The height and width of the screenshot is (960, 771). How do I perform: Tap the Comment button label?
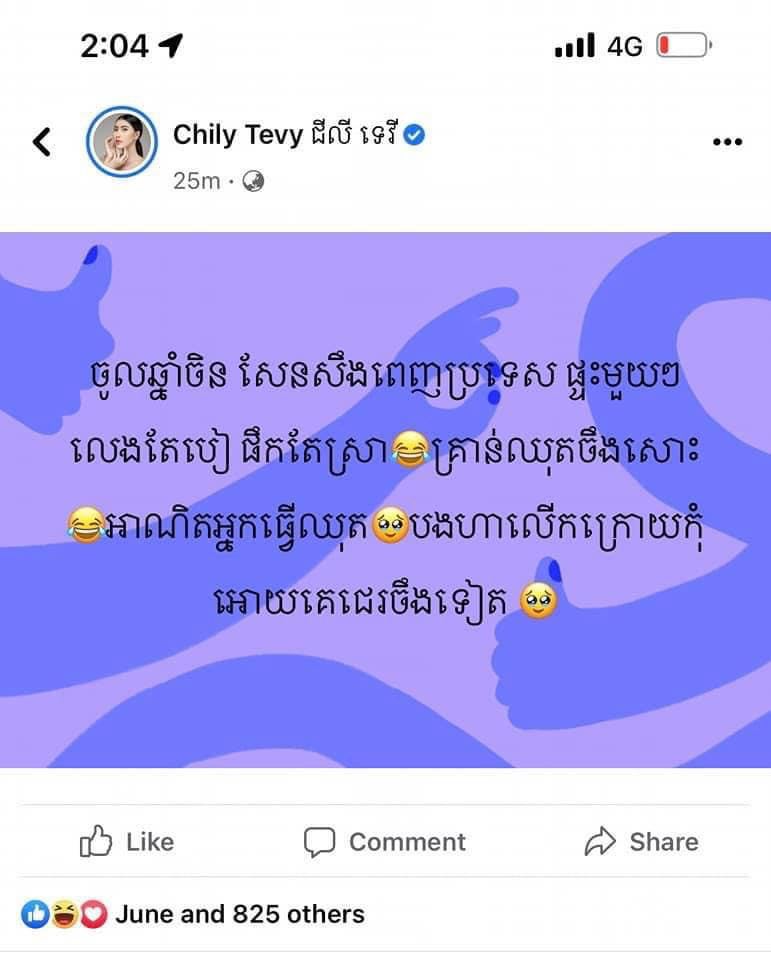click(407, 842)
